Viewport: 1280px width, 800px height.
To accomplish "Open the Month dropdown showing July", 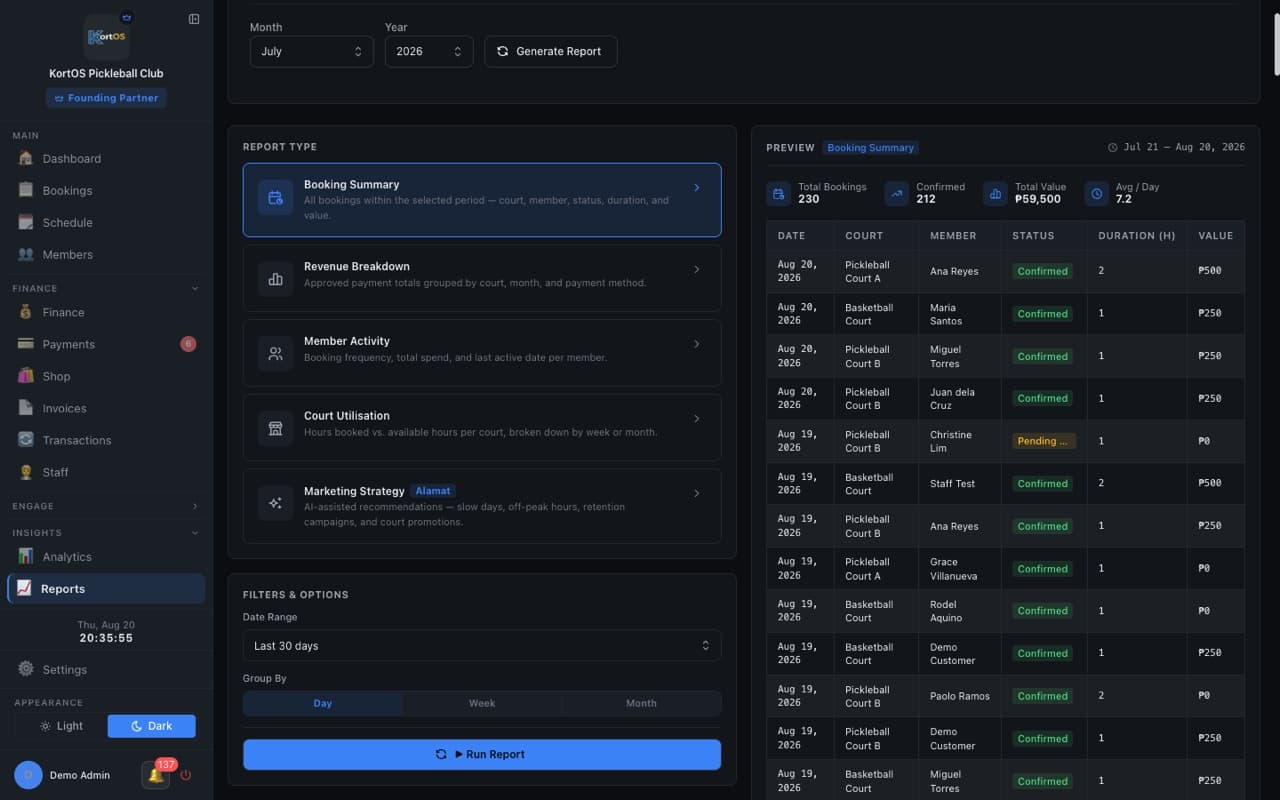I will point(311,51).
